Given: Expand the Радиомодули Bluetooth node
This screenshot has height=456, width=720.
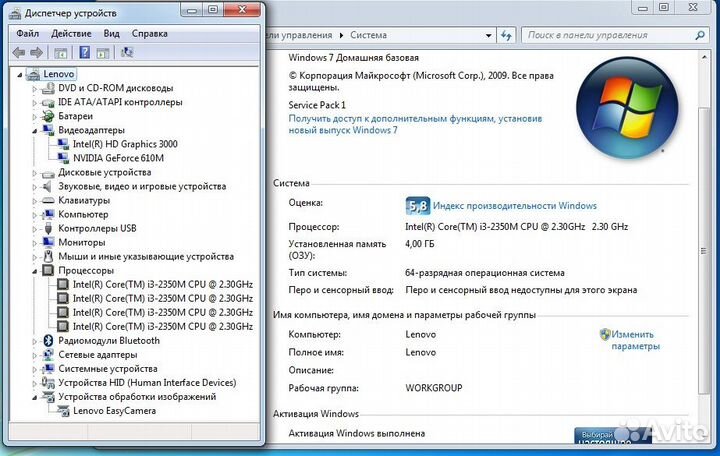Looking at the screenshot, I should pyautogui.click(x=34, y=341).
